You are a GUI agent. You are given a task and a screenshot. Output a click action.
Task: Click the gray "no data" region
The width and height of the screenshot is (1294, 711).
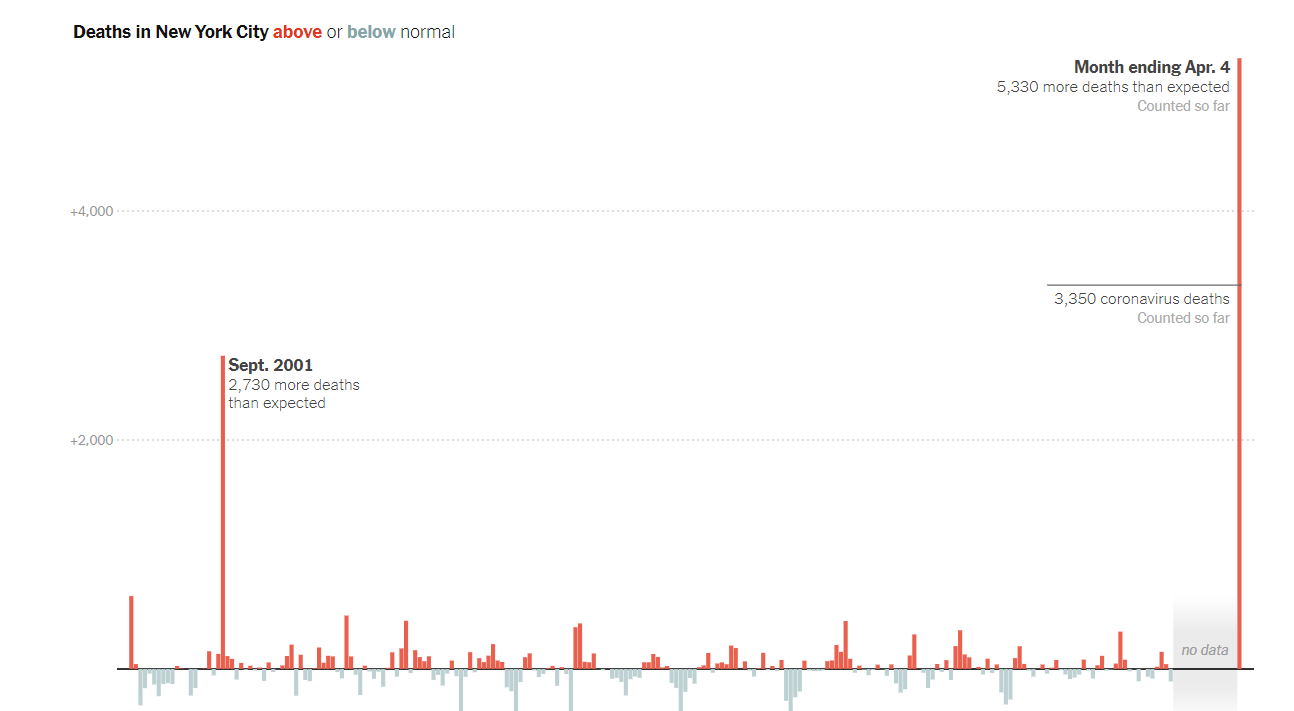point(1204,640)
